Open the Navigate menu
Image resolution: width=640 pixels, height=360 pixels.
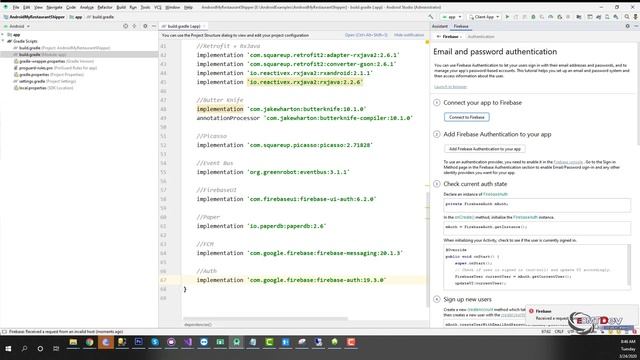(54, 7)
